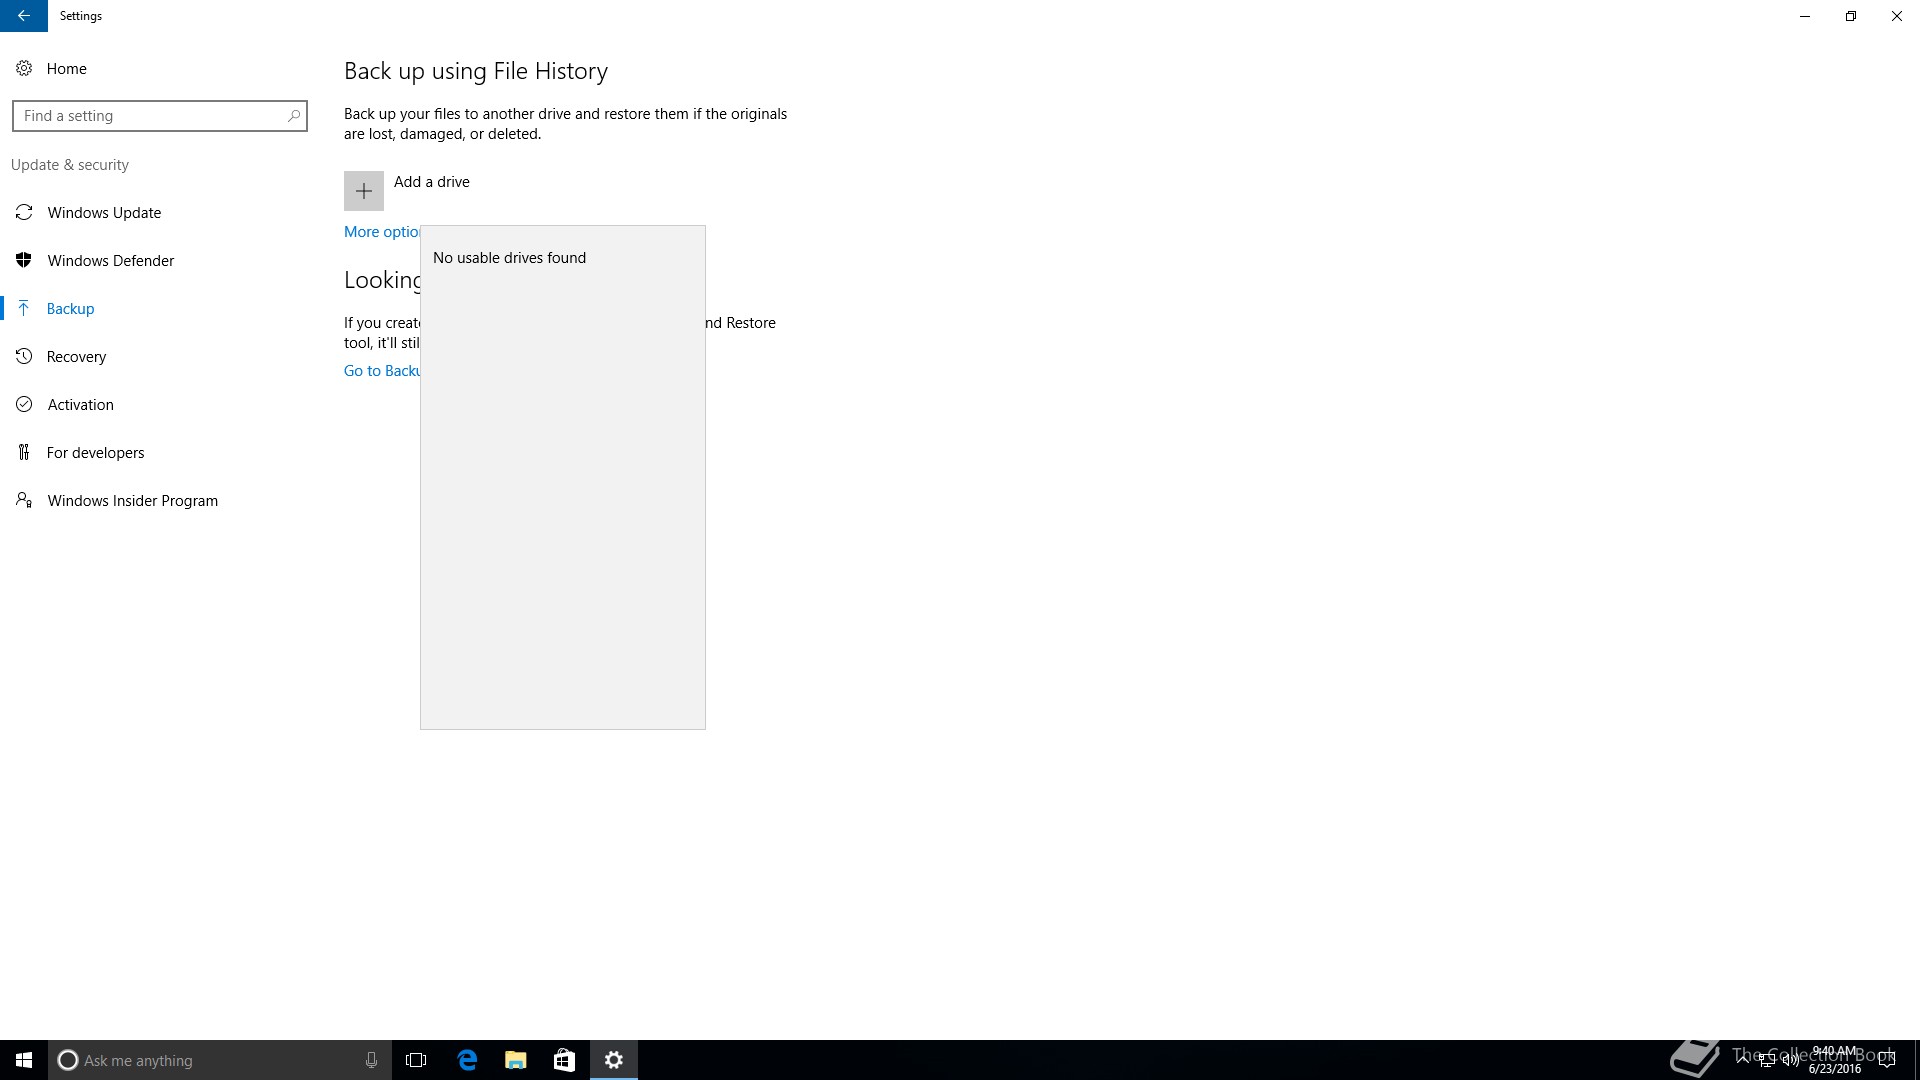Open the Recovery section
The height and width of the screenshot is (1080, 1920).
pos(76,357)
